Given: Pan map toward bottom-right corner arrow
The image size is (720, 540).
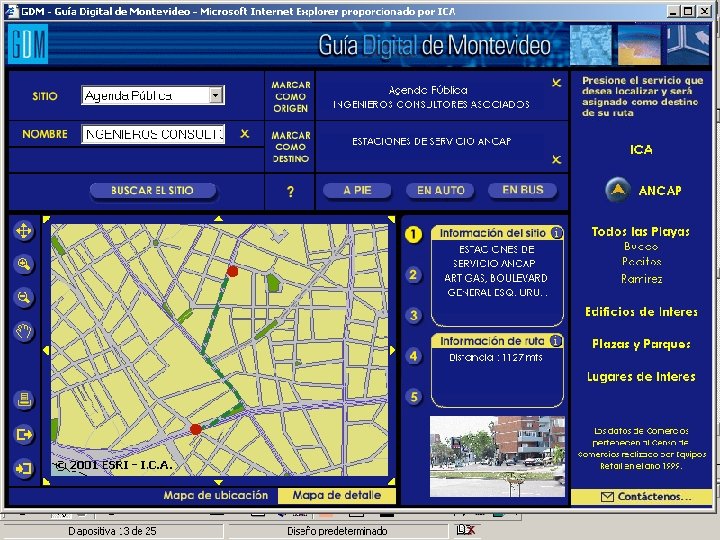Looking at the screenshot, I should coord(391,481).
